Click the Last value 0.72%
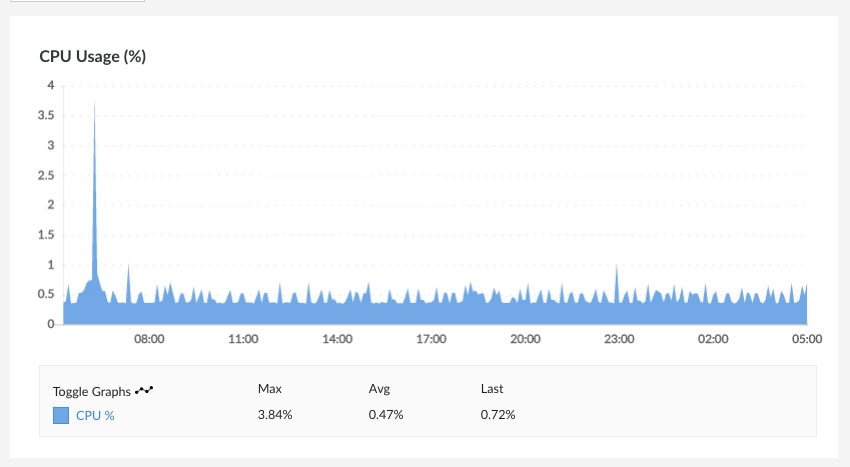The image size is (850, 467). click(x=498, y=415)
